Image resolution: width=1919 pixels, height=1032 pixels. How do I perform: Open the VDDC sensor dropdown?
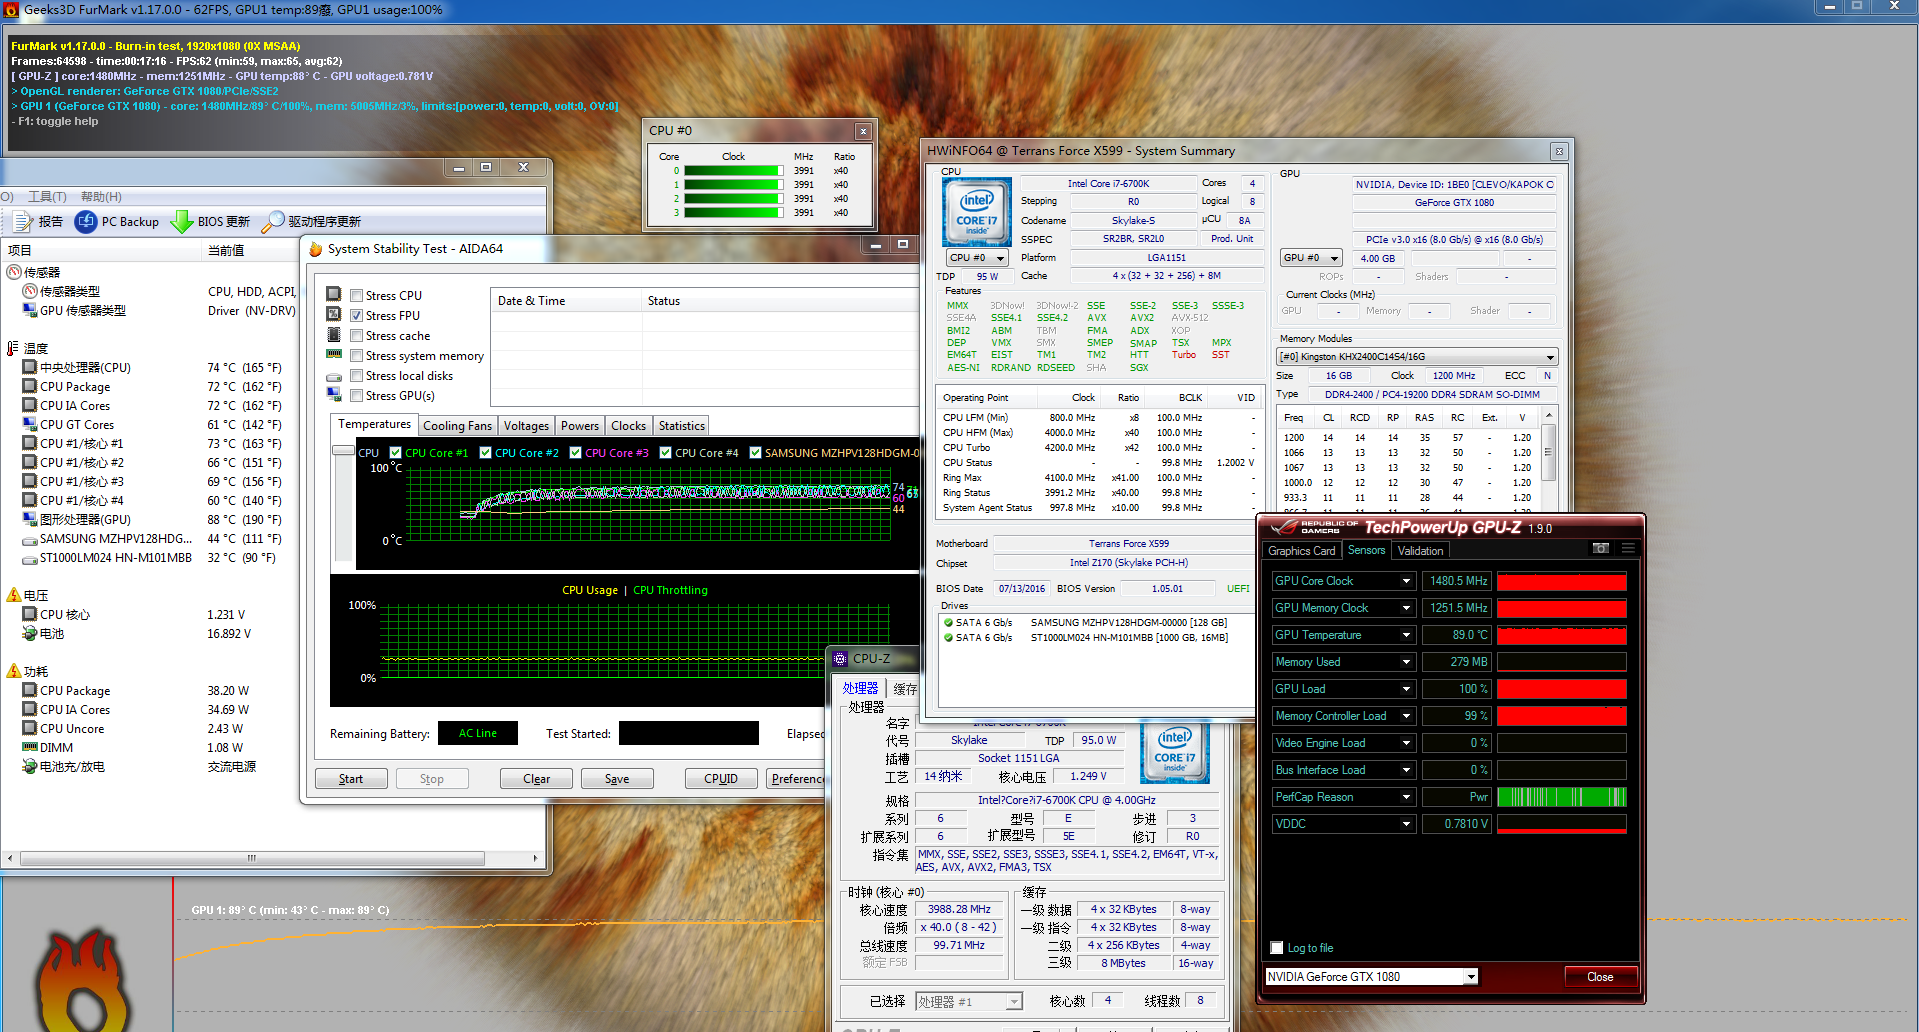tap(1406, 824)
